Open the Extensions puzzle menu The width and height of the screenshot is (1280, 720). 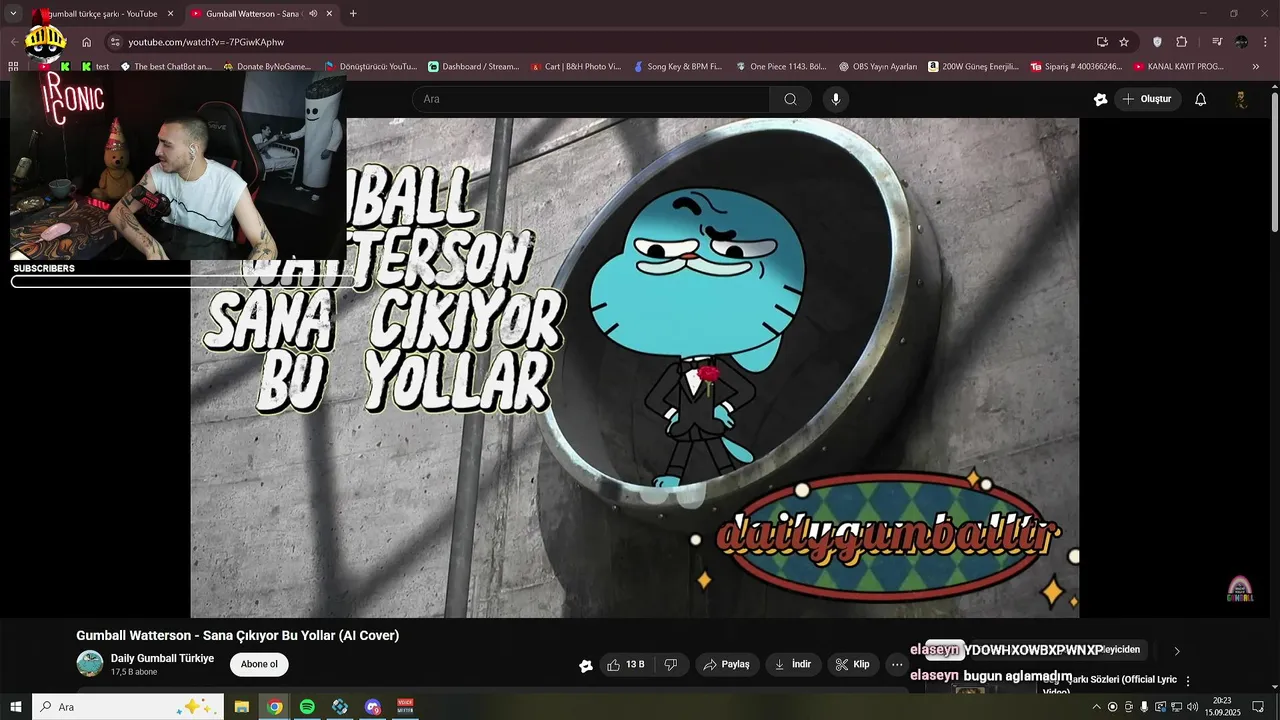point(1182,42)
